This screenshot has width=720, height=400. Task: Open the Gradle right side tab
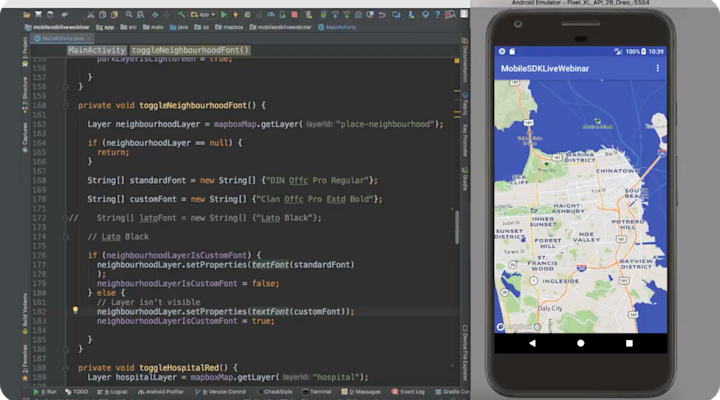465,179
